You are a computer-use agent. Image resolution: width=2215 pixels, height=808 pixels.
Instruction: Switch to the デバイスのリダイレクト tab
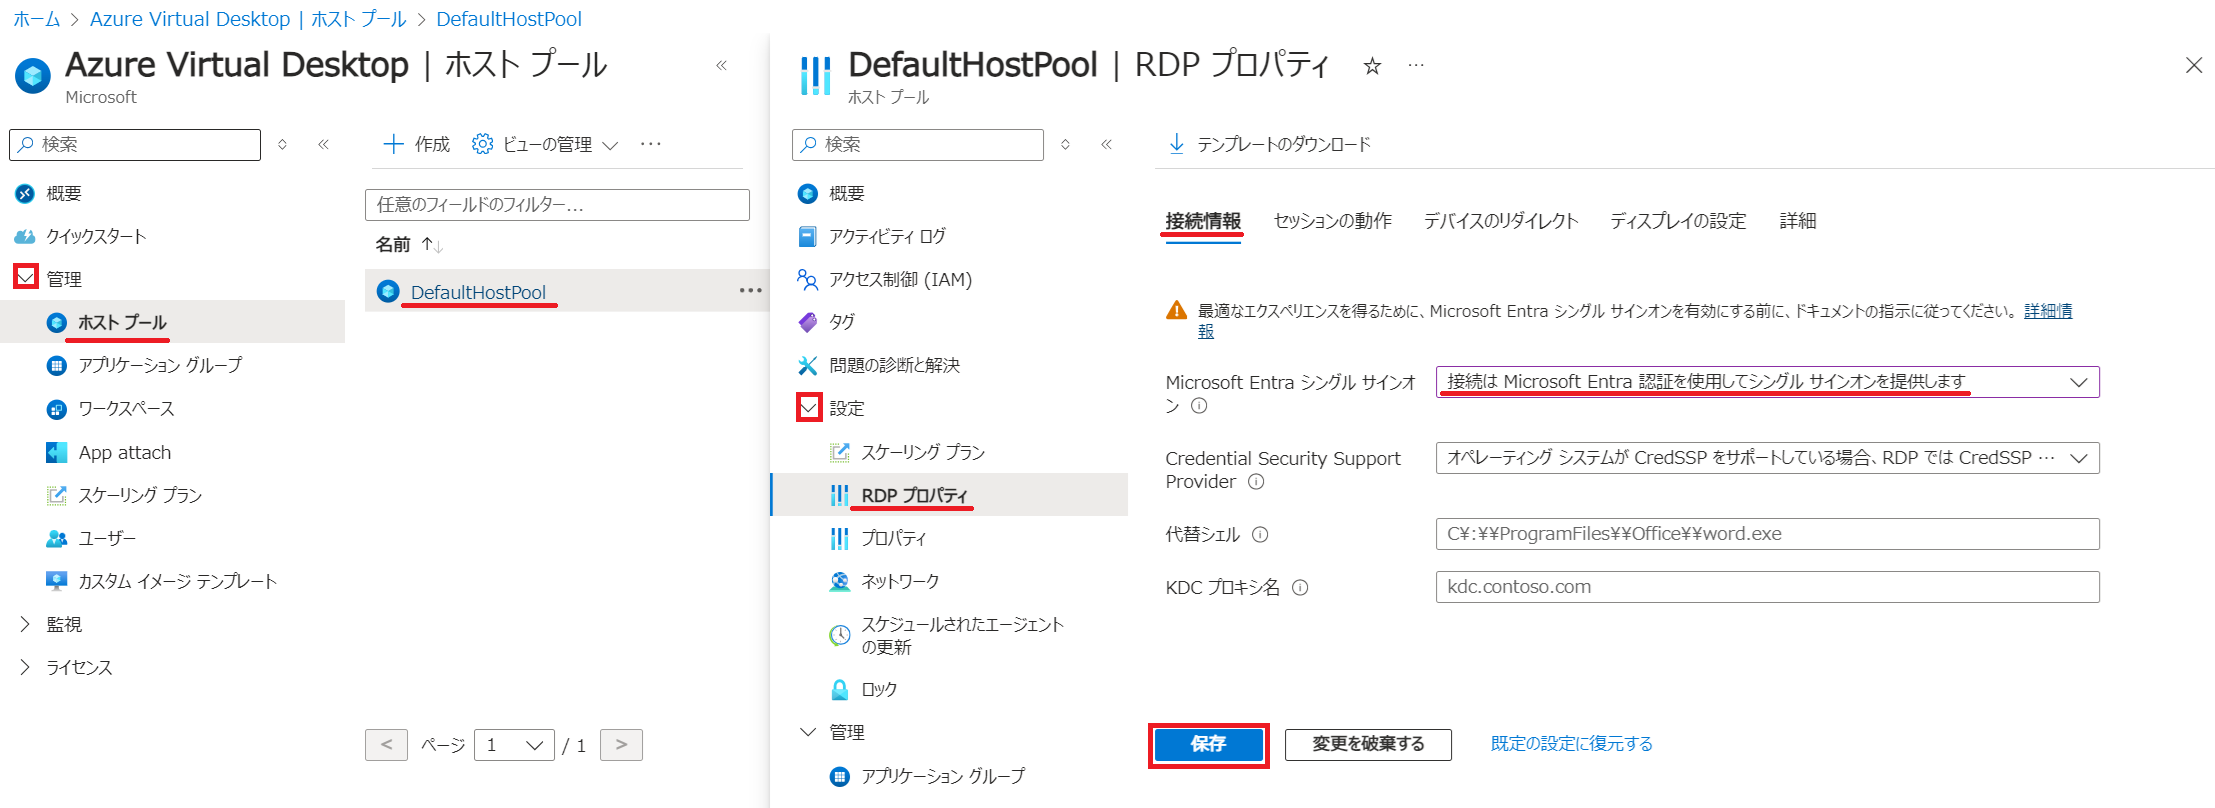(1501, 221)
